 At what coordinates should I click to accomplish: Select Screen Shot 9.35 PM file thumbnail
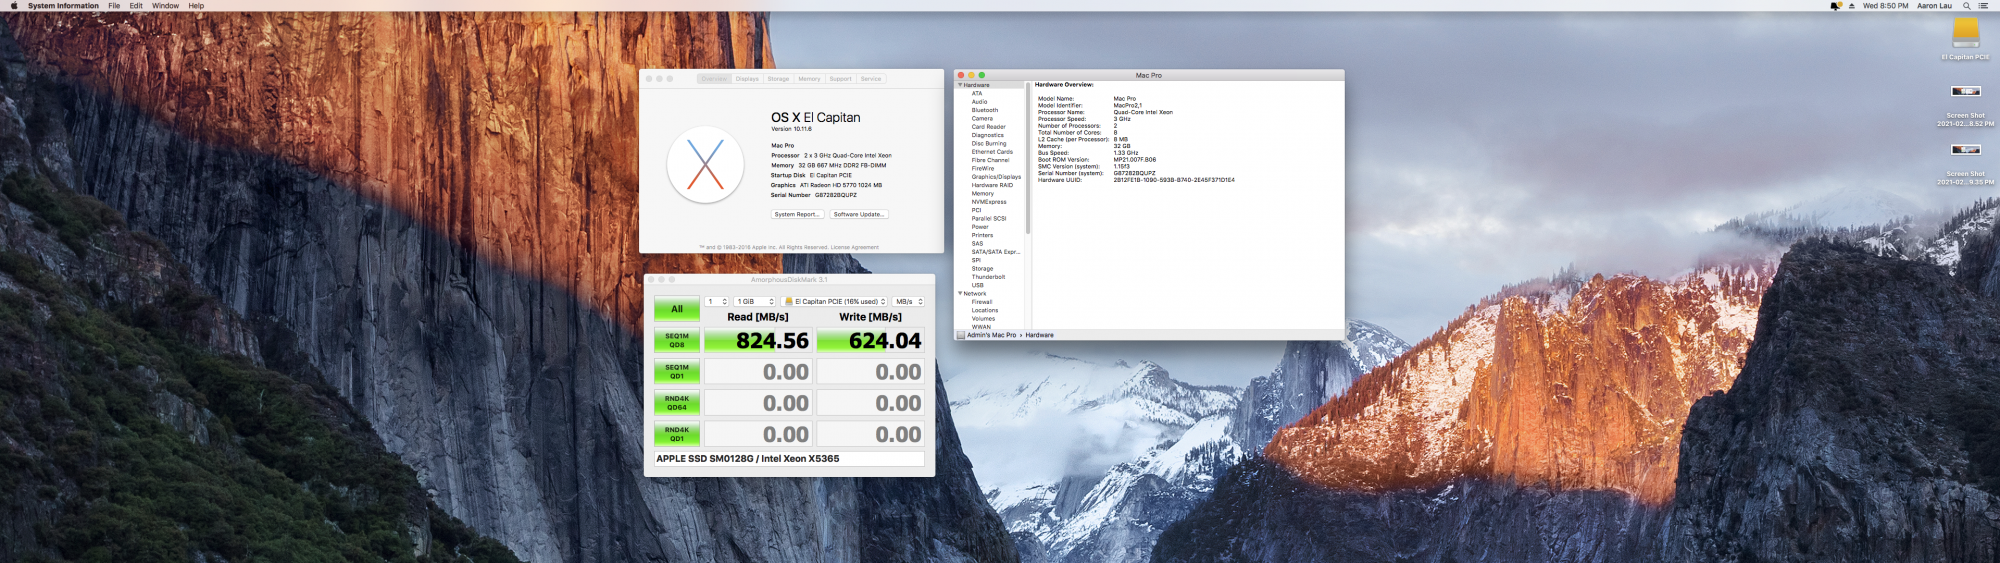pos(1966,150)
